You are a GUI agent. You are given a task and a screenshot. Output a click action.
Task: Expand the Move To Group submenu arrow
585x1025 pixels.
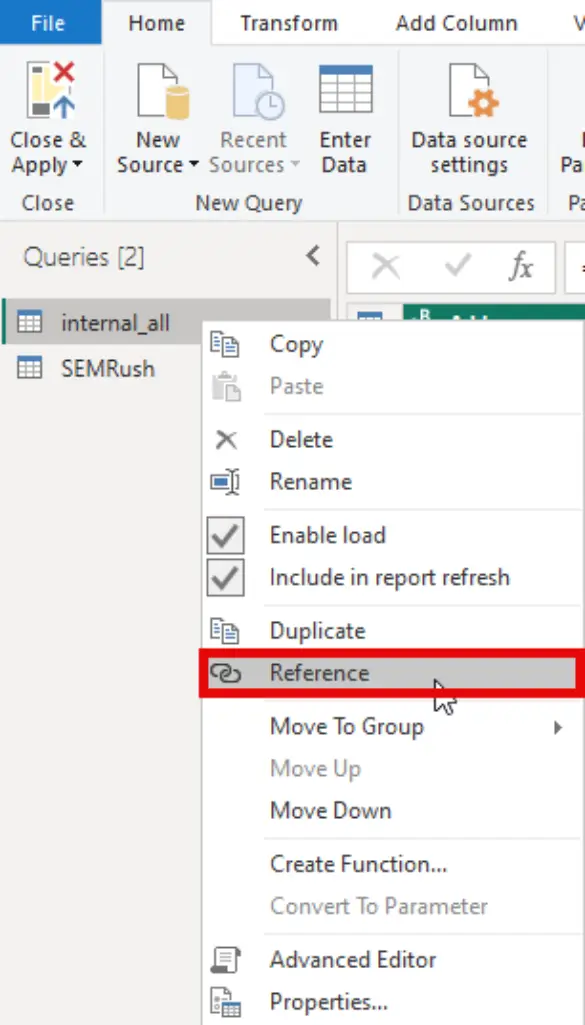[x=558, y=727]
